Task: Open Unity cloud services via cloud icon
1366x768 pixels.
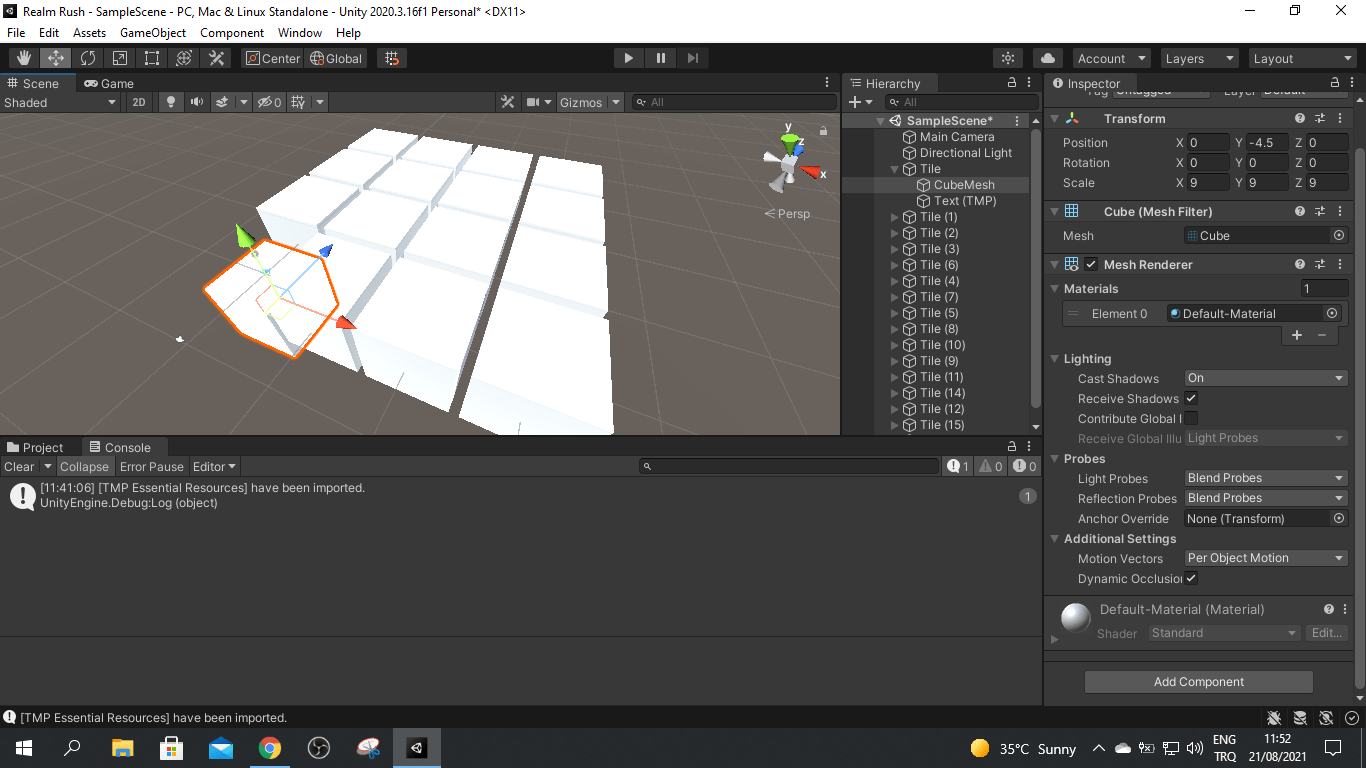Action: (x=1047, y=57)
